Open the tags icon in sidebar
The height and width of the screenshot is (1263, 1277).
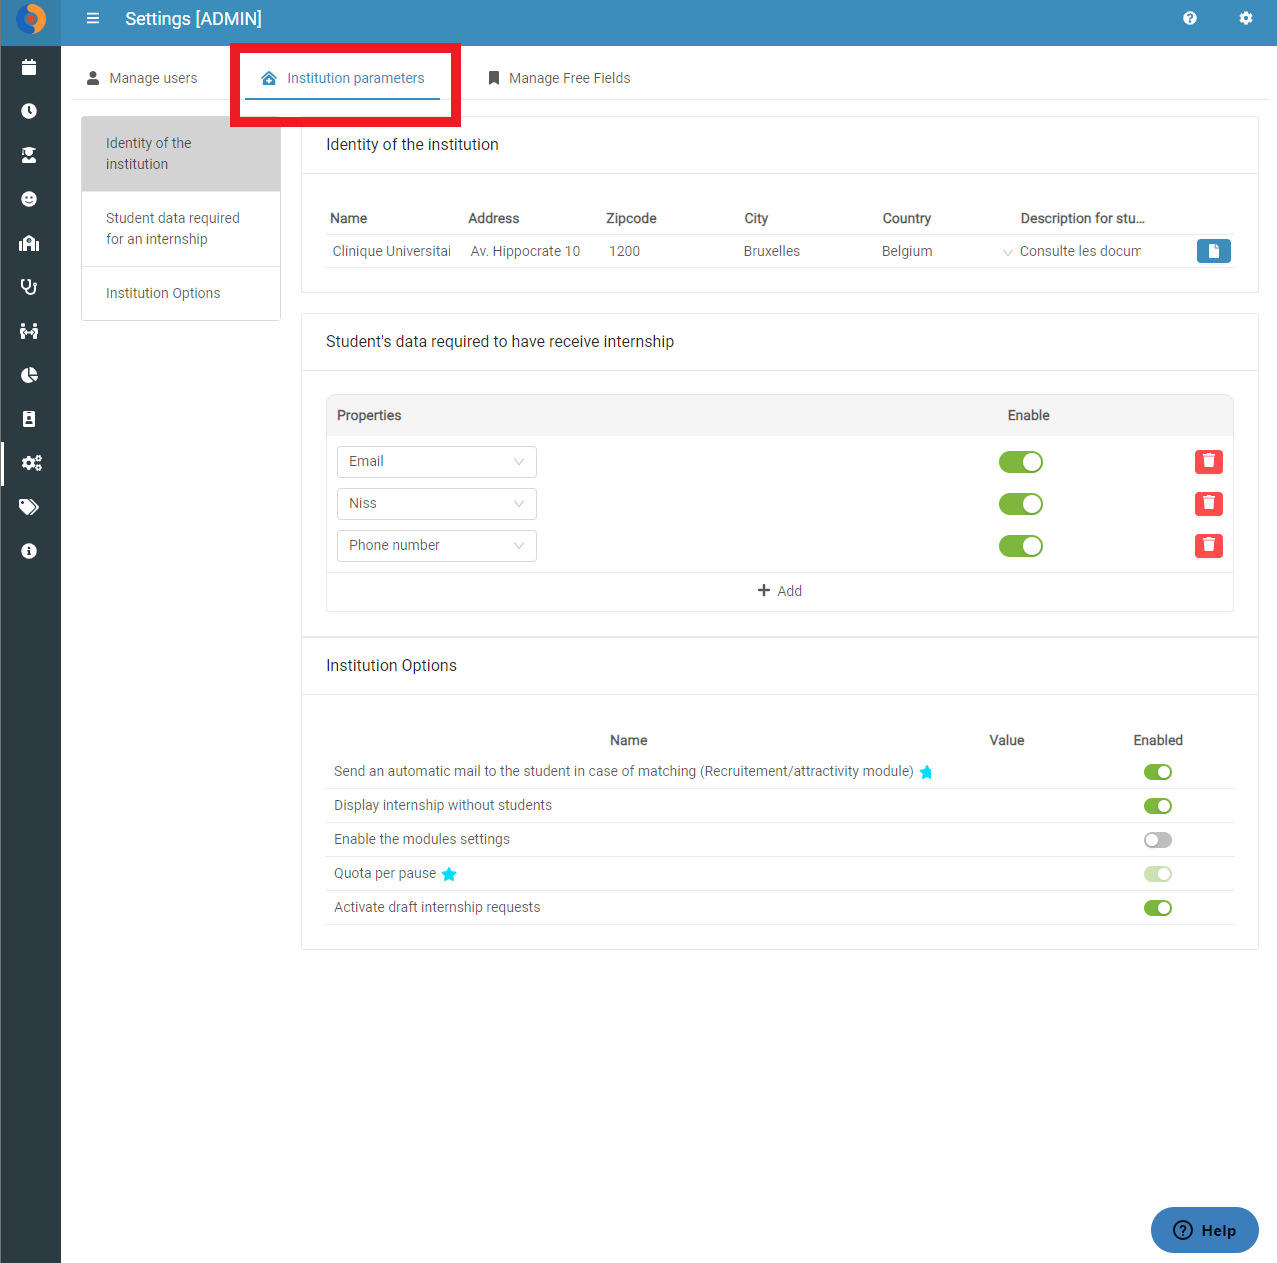pos(29,507)
